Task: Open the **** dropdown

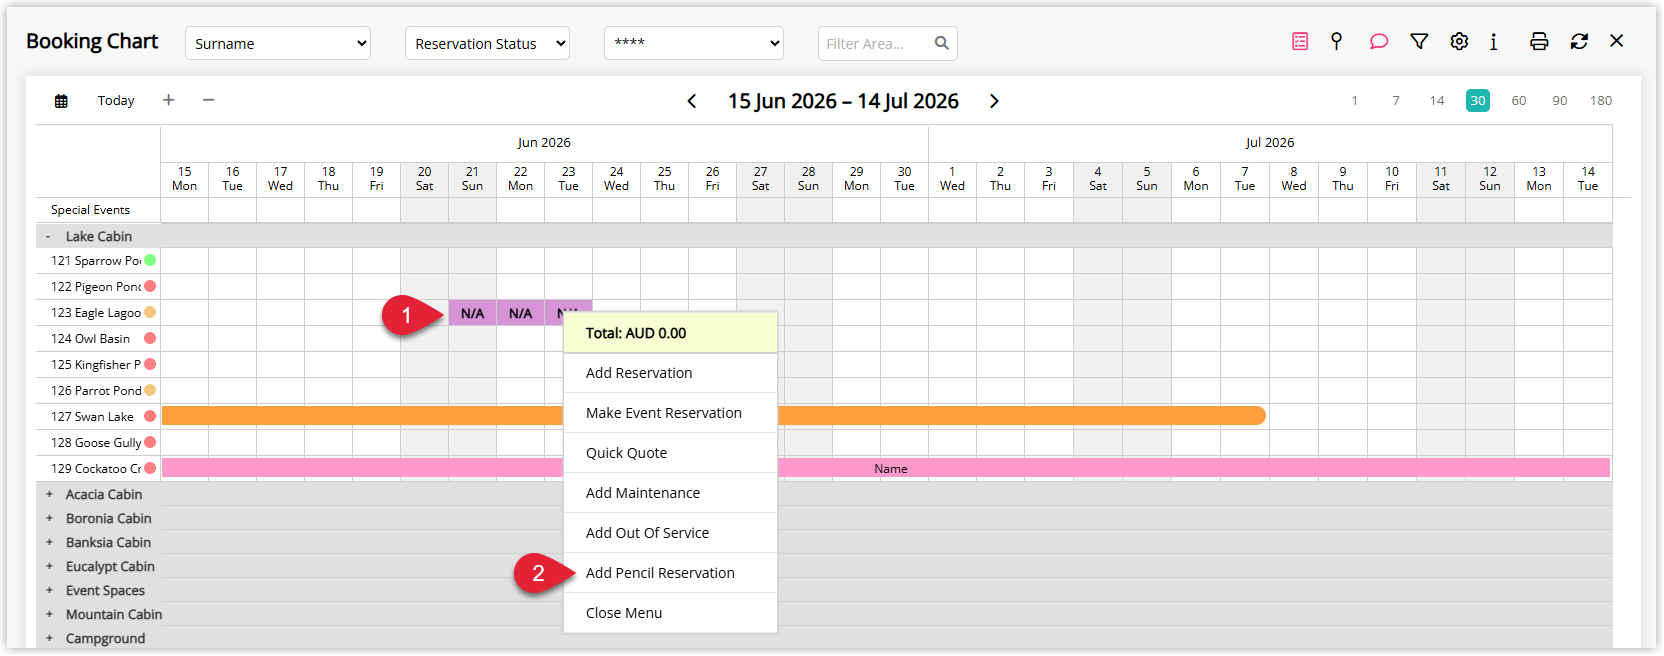Action: pyautogui.click(x=694, y=43)
